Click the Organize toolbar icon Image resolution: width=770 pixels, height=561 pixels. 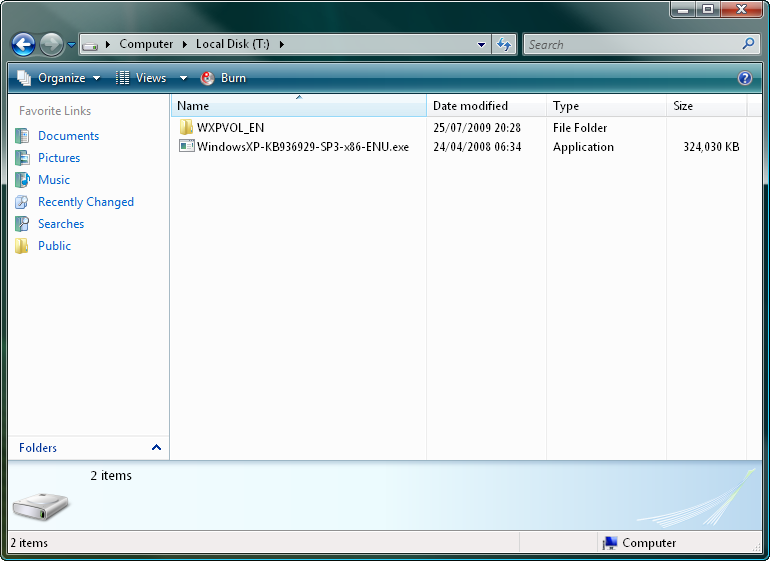click(24, 78)
